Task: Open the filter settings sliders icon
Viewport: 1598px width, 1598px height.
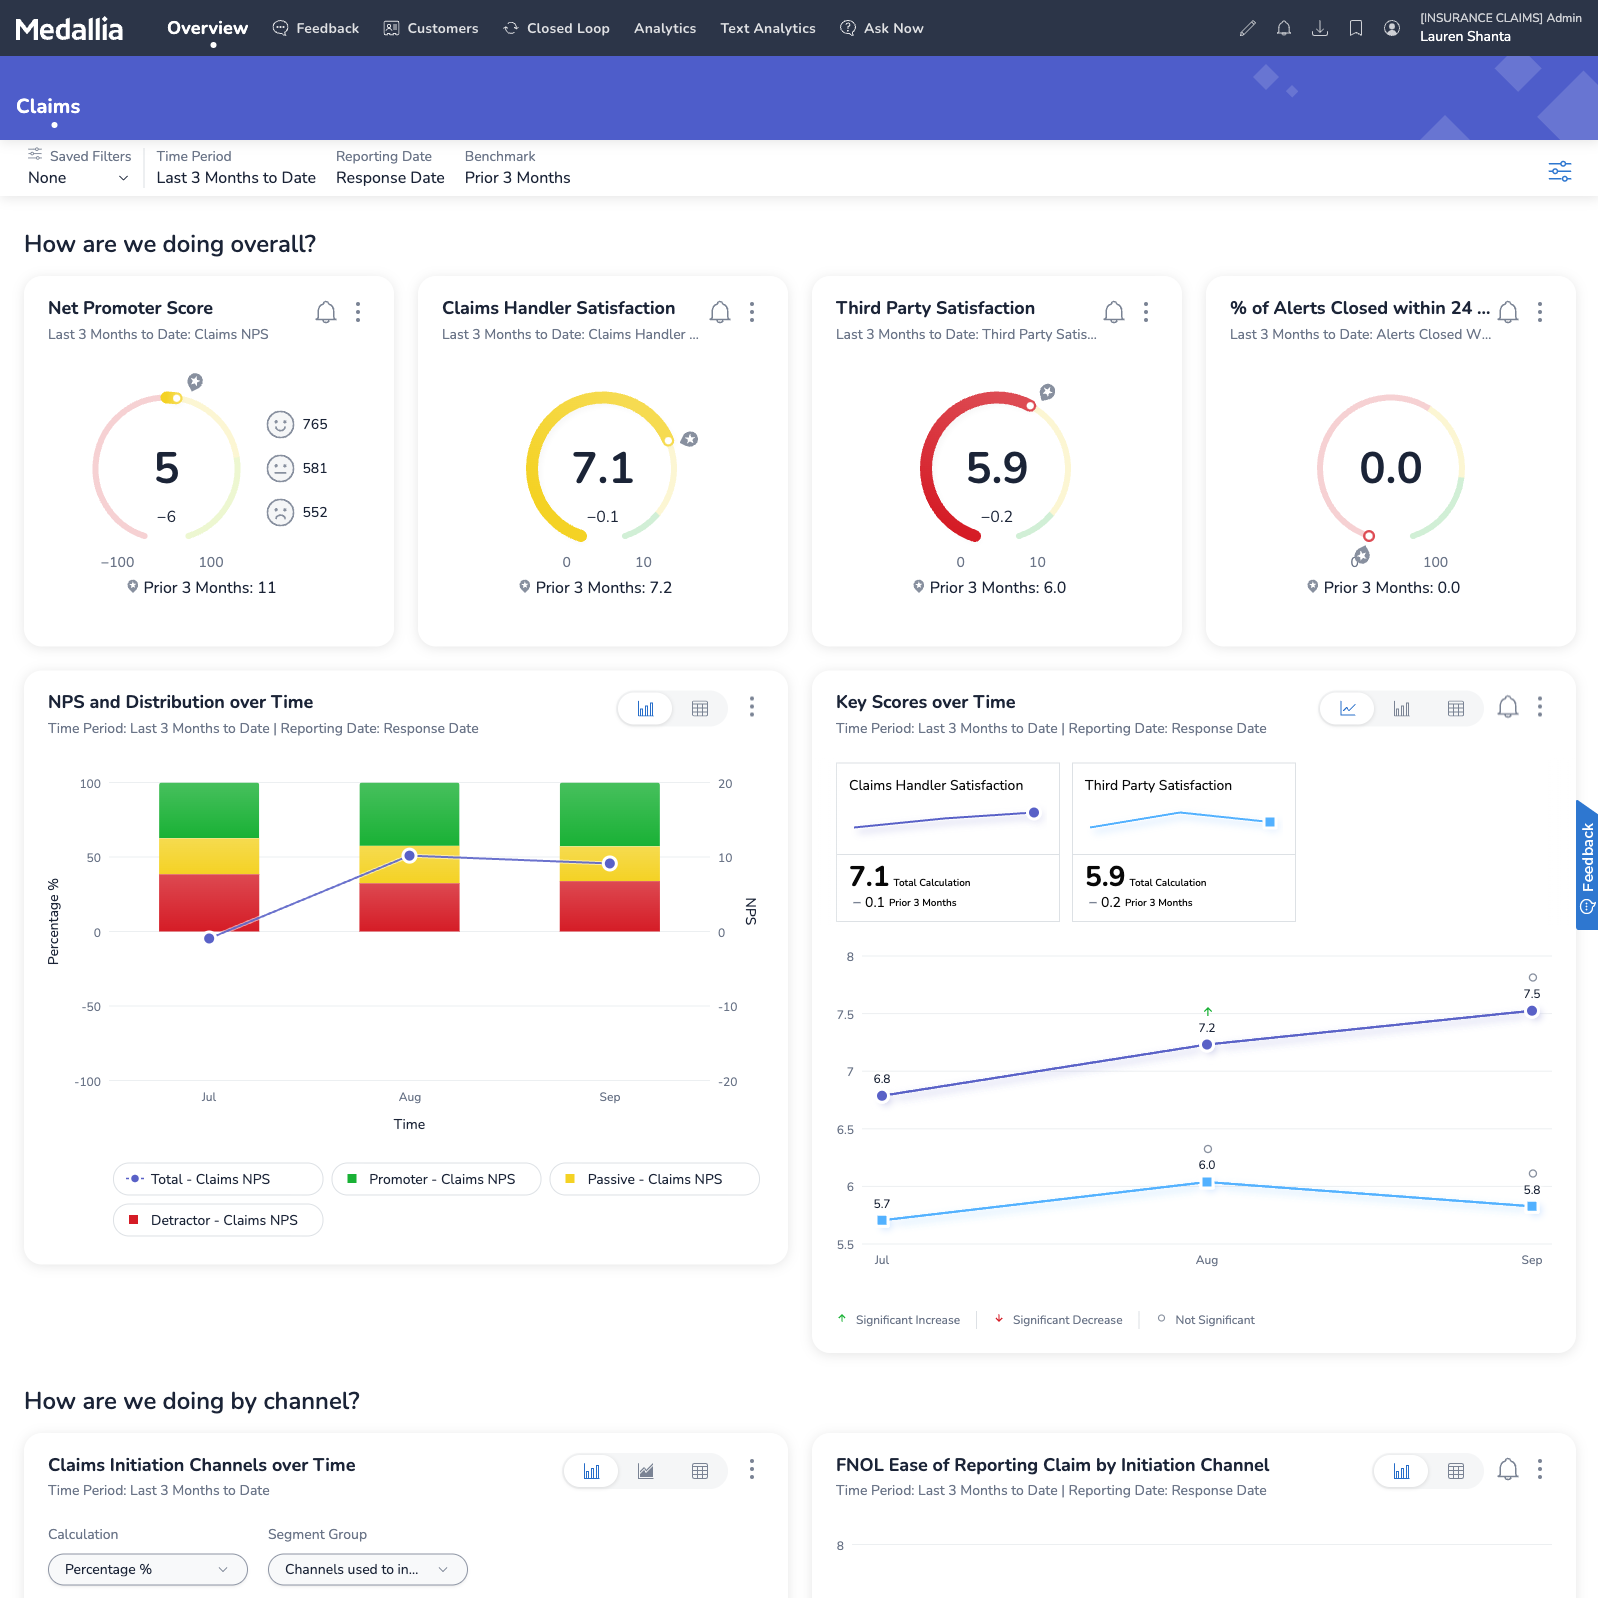Action: pos(1559,171)
